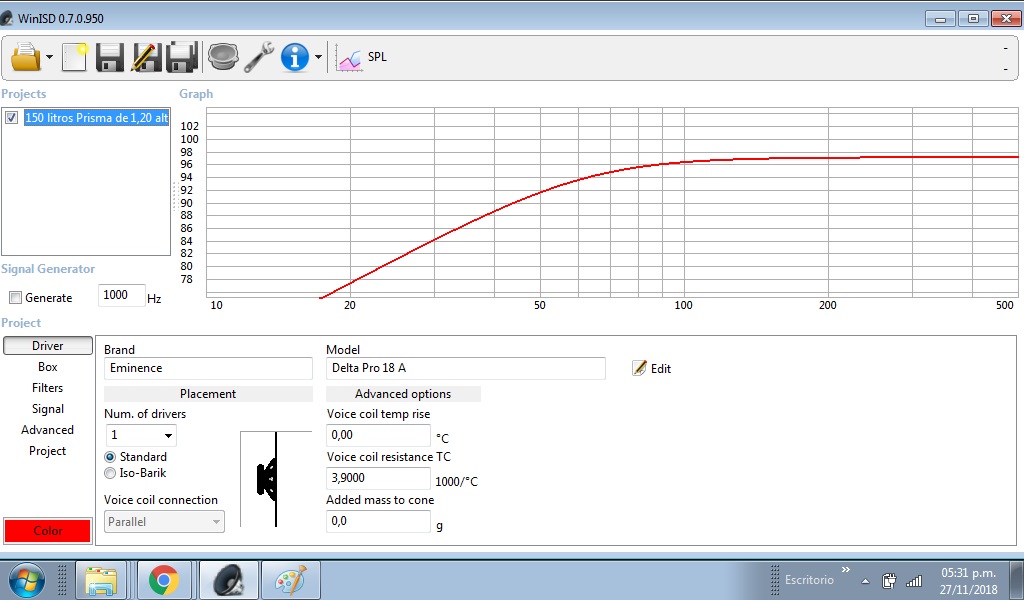Click the SPL graph selector label
The width and height of the screenshot is (1024, 600).
(x=377, y=57)
